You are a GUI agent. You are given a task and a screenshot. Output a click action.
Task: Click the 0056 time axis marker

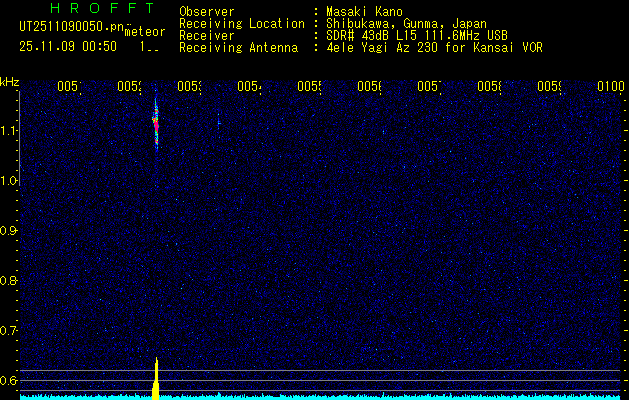369,86
